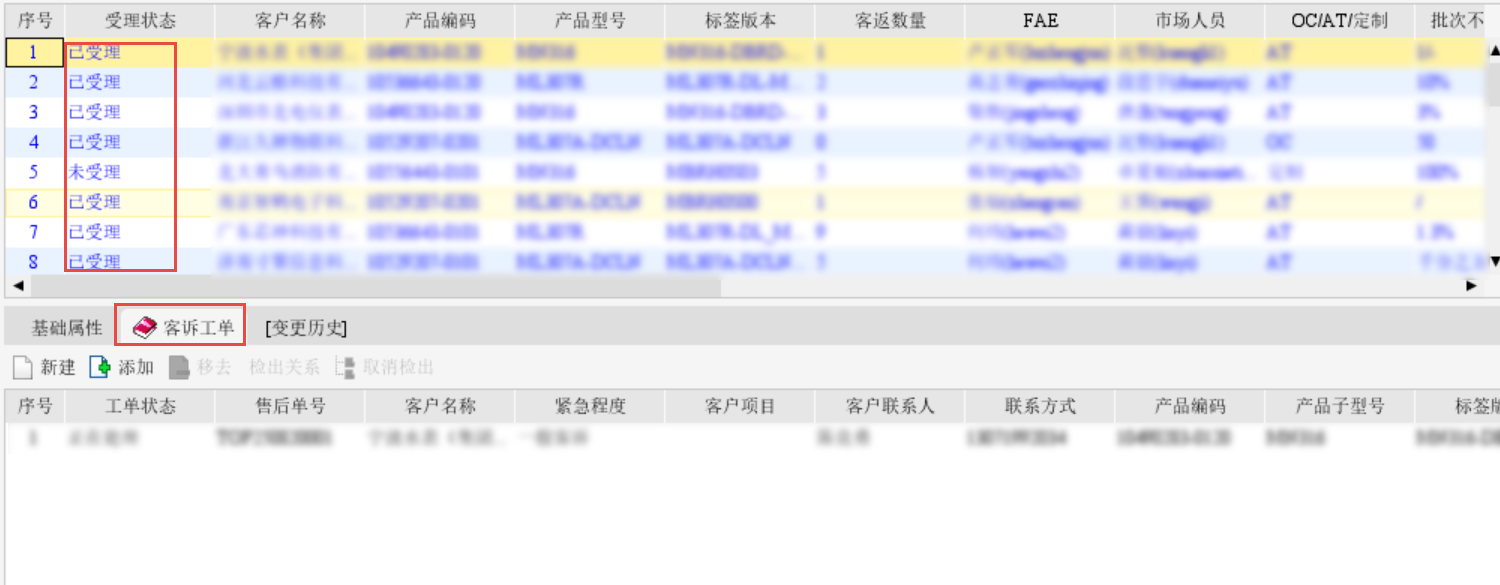Select row number 8 in top table
This screenshot has width=1500, height=585.
click(34, 262)
